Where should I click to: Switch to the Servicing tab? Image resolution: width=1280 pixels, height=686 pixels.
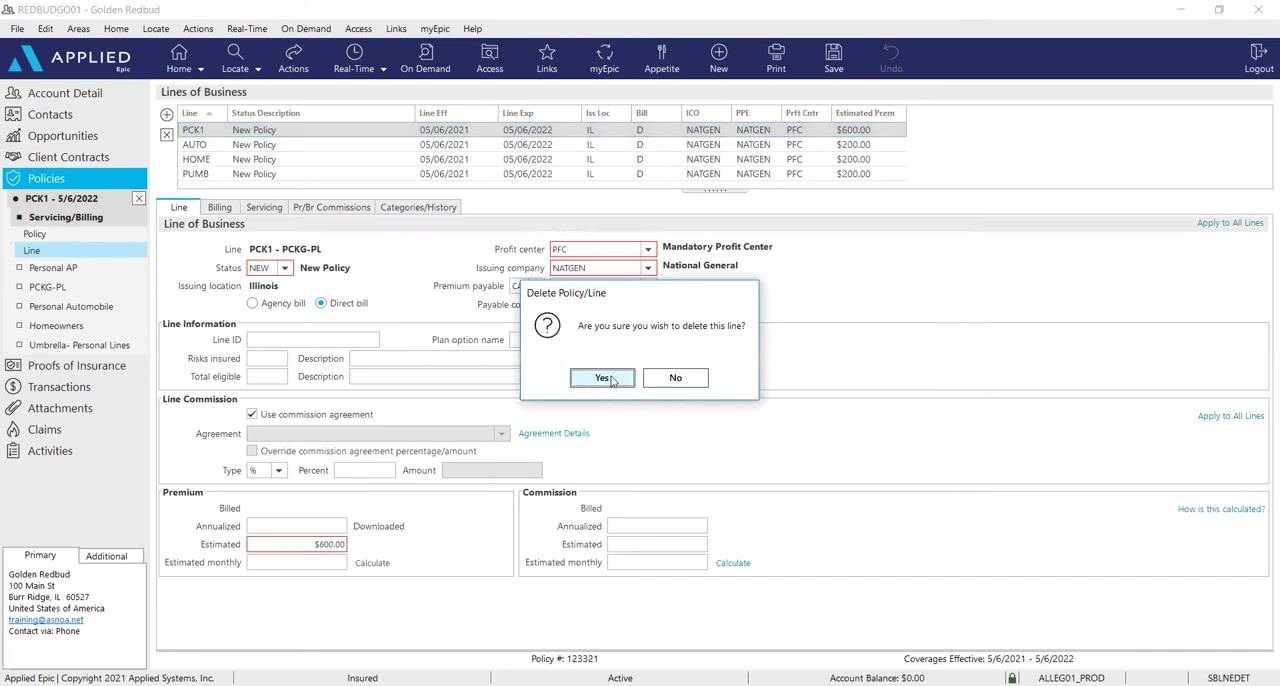pyautogui.click(x=264, y=207)
